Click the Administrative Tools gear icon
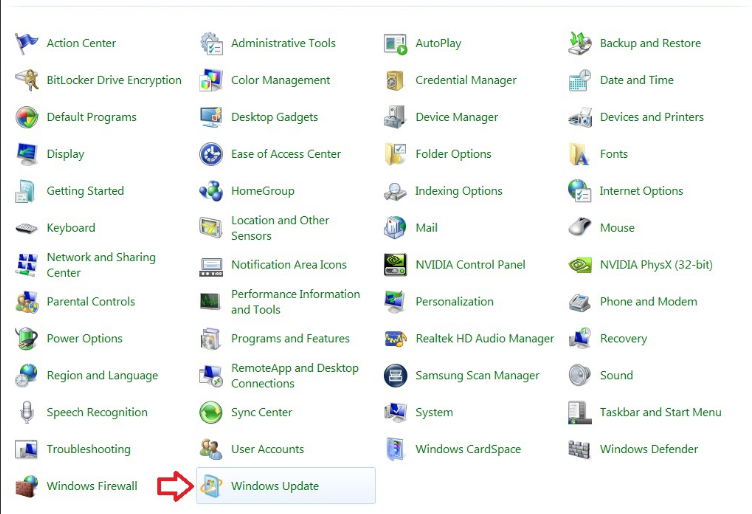This screenshot has height=514, width=752. pyautogui.click(x=211, y=43)
